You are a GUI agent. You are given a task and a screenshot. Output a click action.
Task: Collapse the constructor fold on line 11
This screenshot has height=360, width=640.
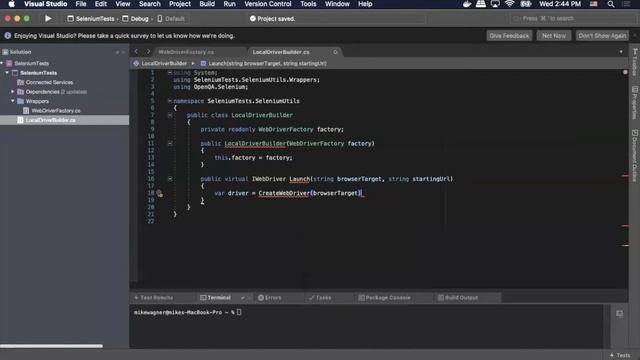pyautogui.click(x=170, y=143)
